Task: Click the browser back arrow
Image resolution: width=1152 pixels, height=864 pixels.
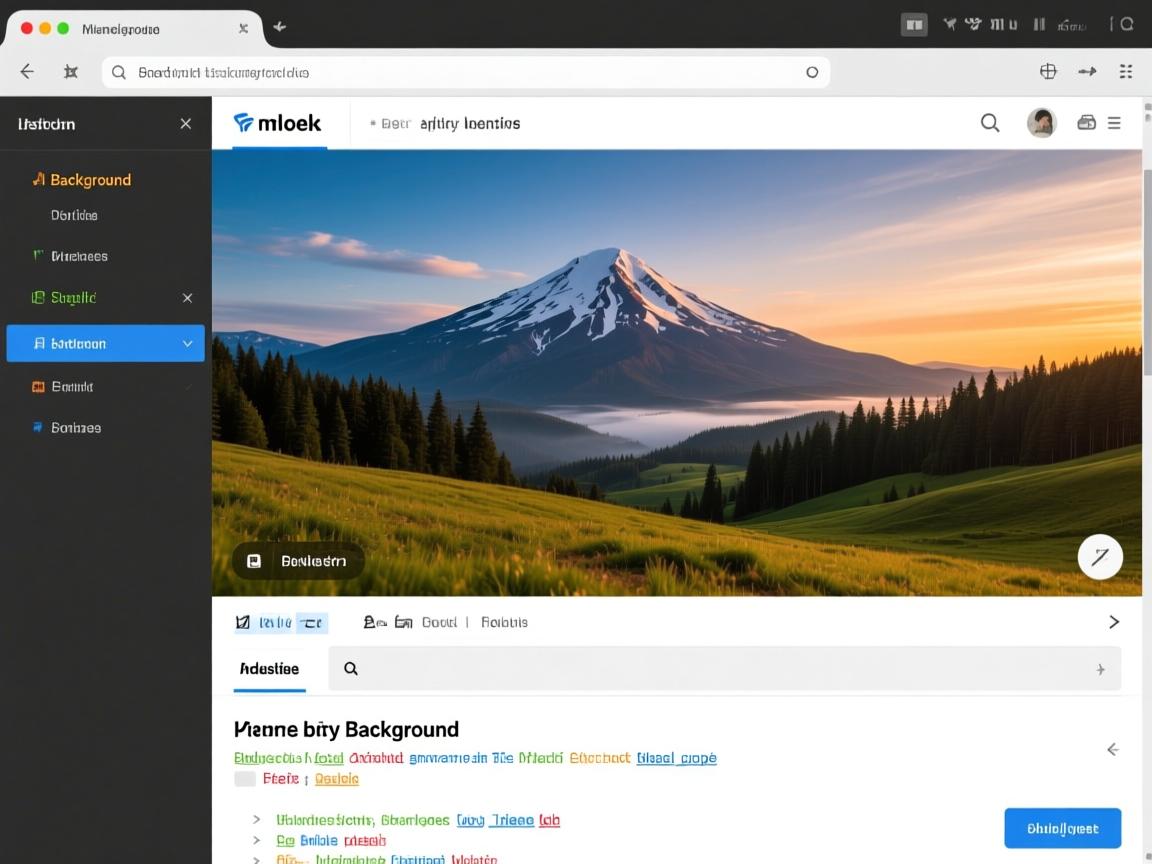Action: 27,71
